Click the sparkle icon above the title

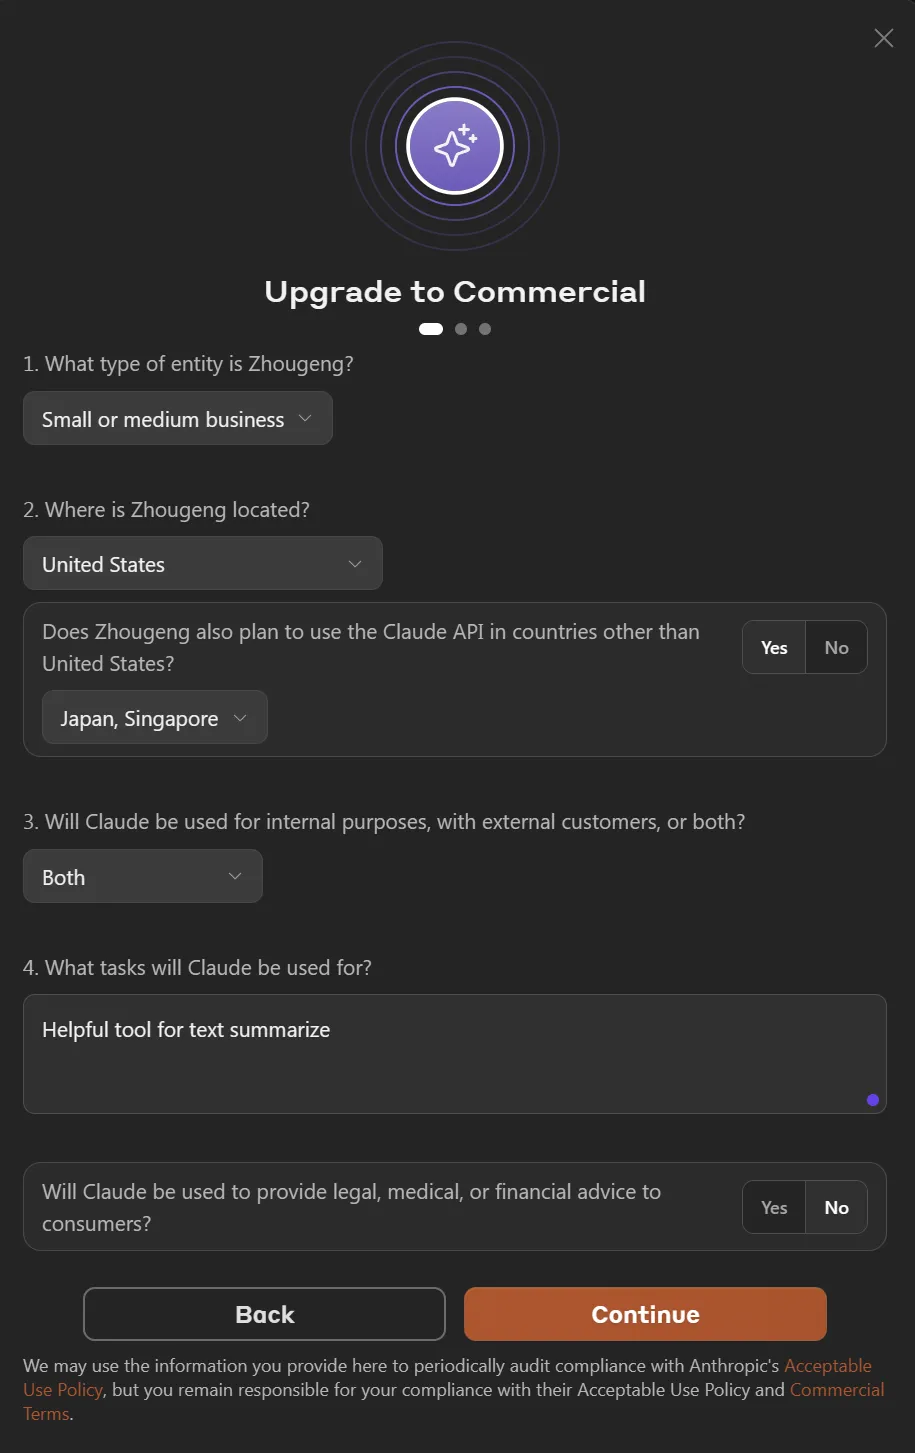[x=455, y=147]
